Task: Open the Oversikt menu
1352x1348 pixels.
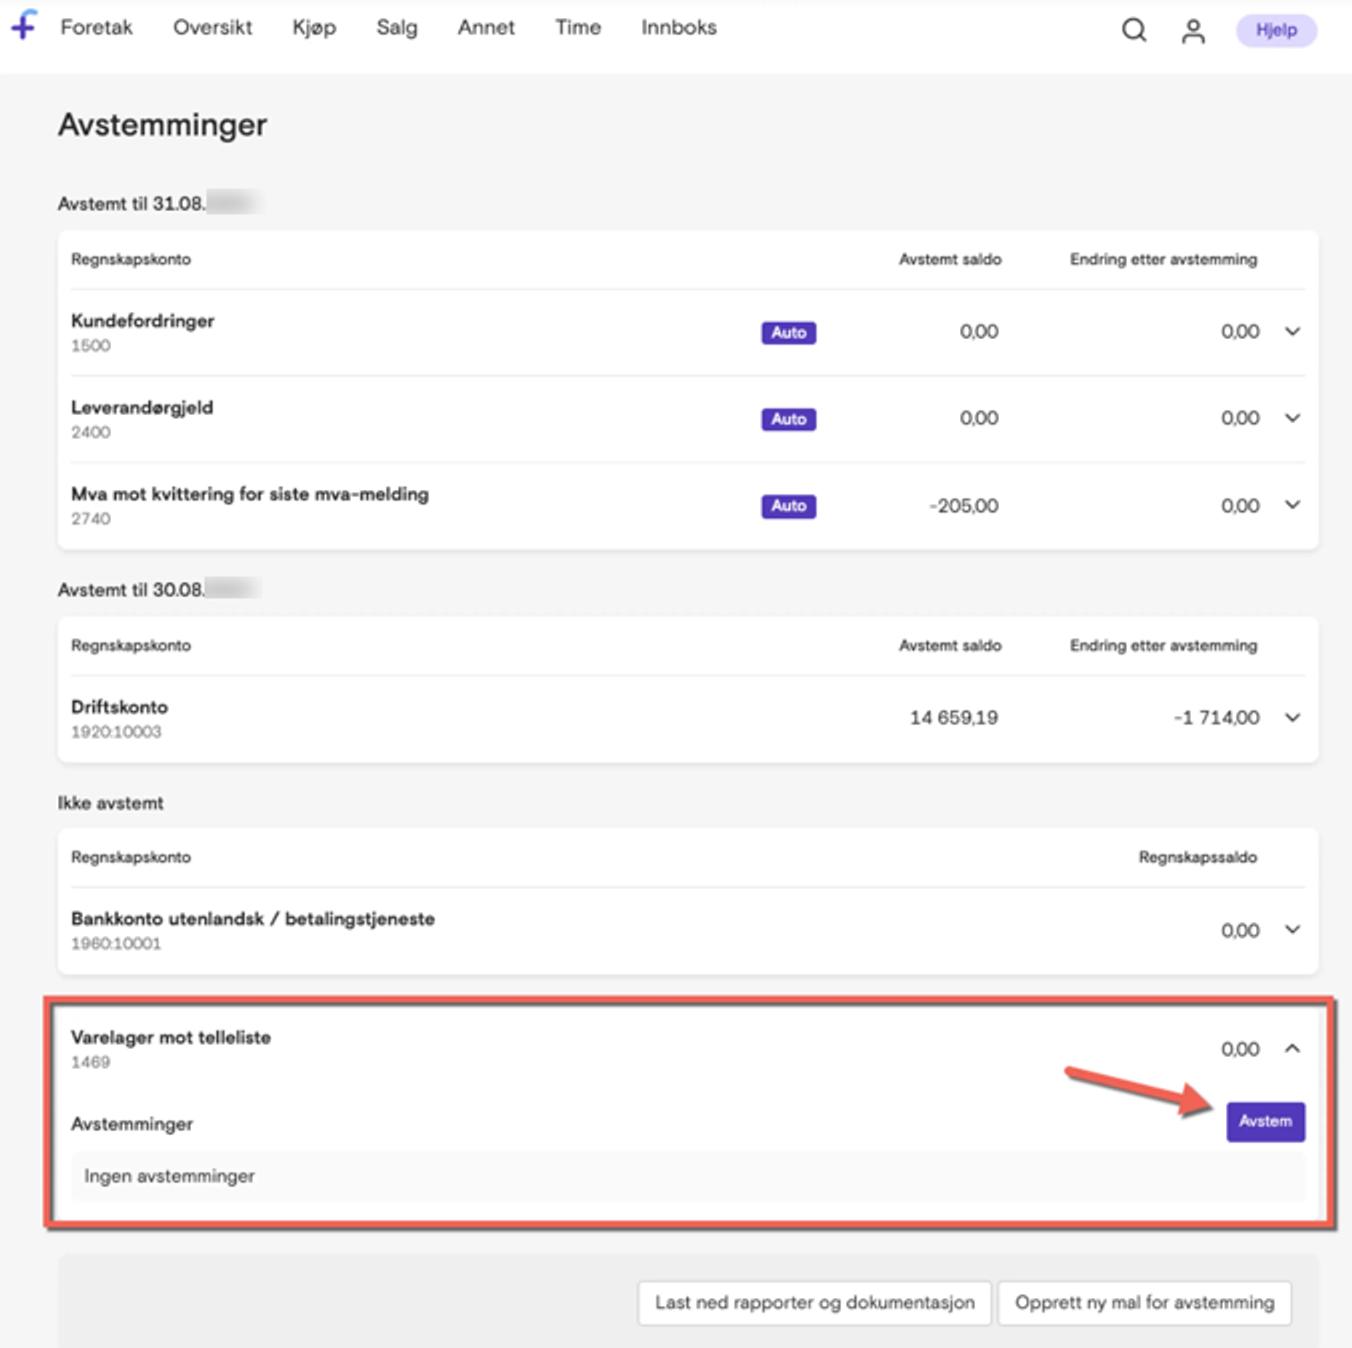Action: click(213, 28)
